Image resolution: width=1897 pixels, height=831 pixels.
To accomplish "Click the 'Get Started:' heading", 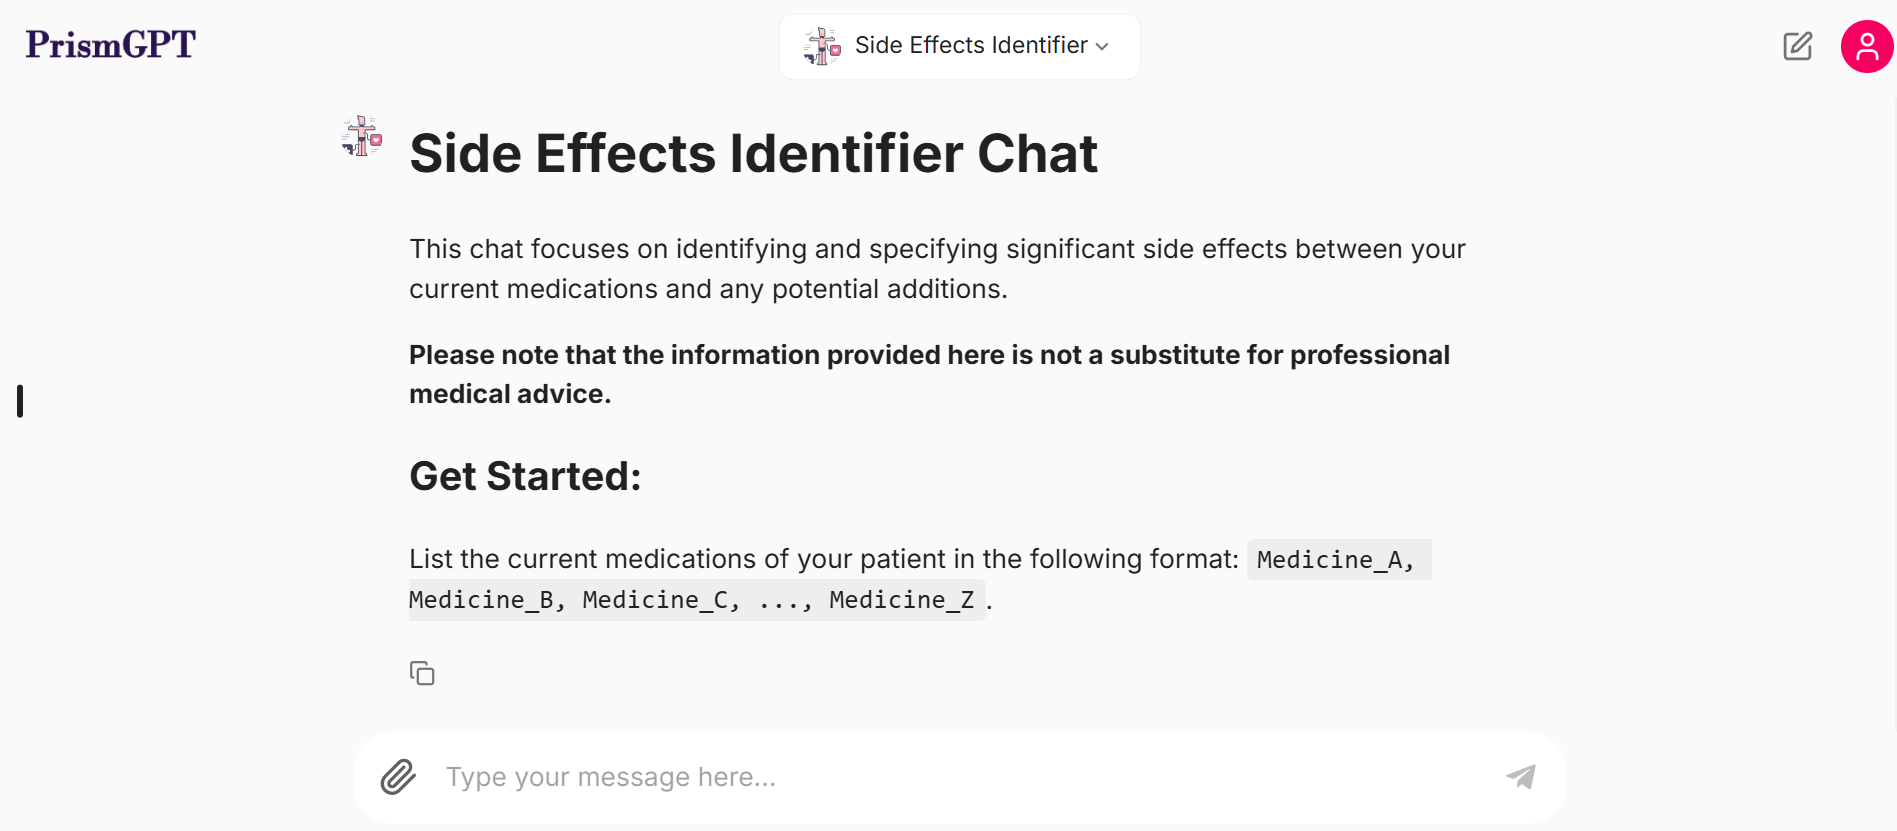I will tap(525, 476).
